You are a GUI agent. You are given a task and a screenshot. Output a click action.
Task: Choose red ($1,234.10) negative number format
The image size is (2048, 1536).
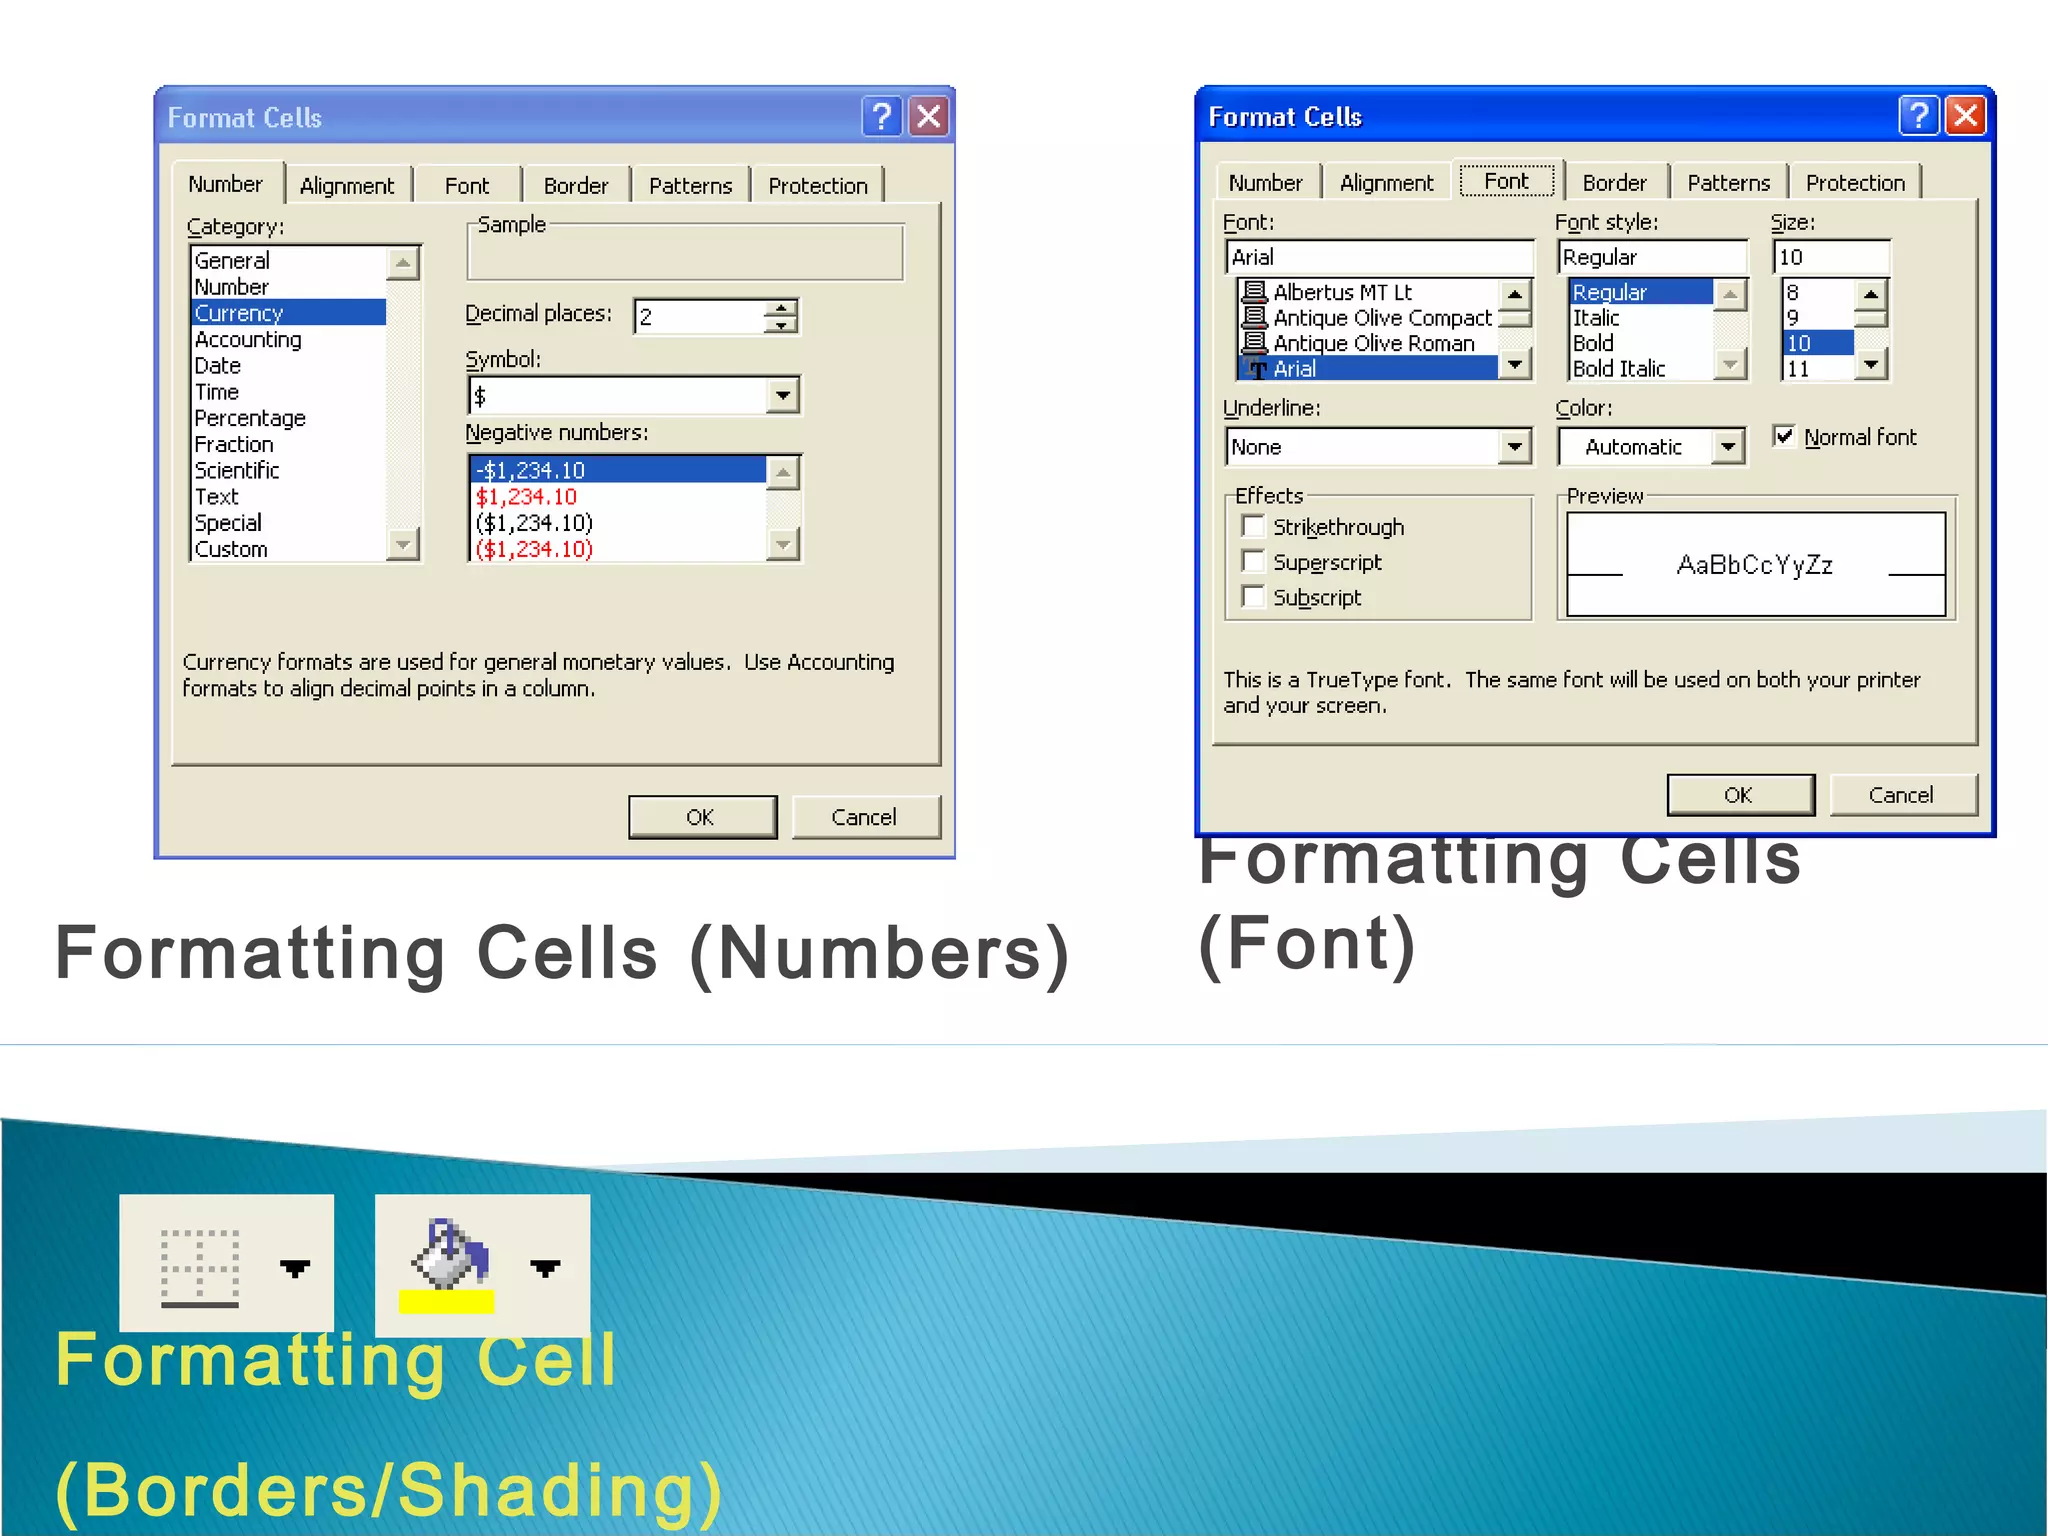coord(618,548)
